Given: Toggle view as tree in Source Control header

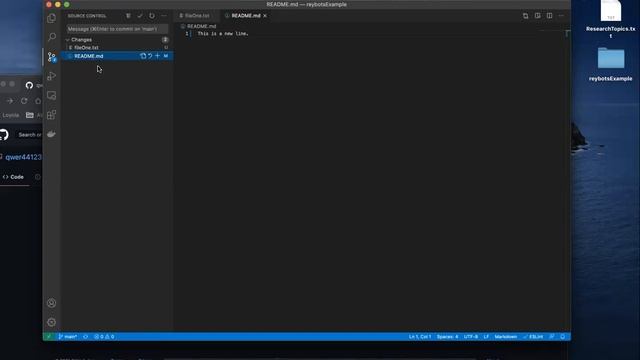Looking at the screenshot, I should 128,16.
